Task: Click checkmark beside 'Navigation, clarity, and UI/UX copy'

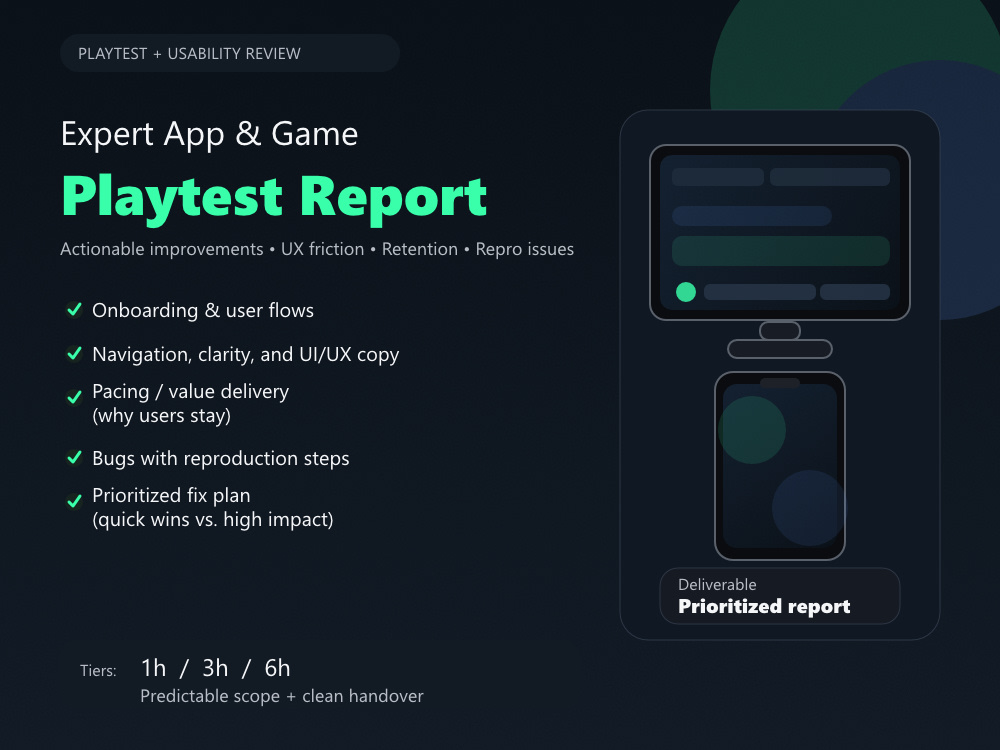Action: tap(75, 353)
